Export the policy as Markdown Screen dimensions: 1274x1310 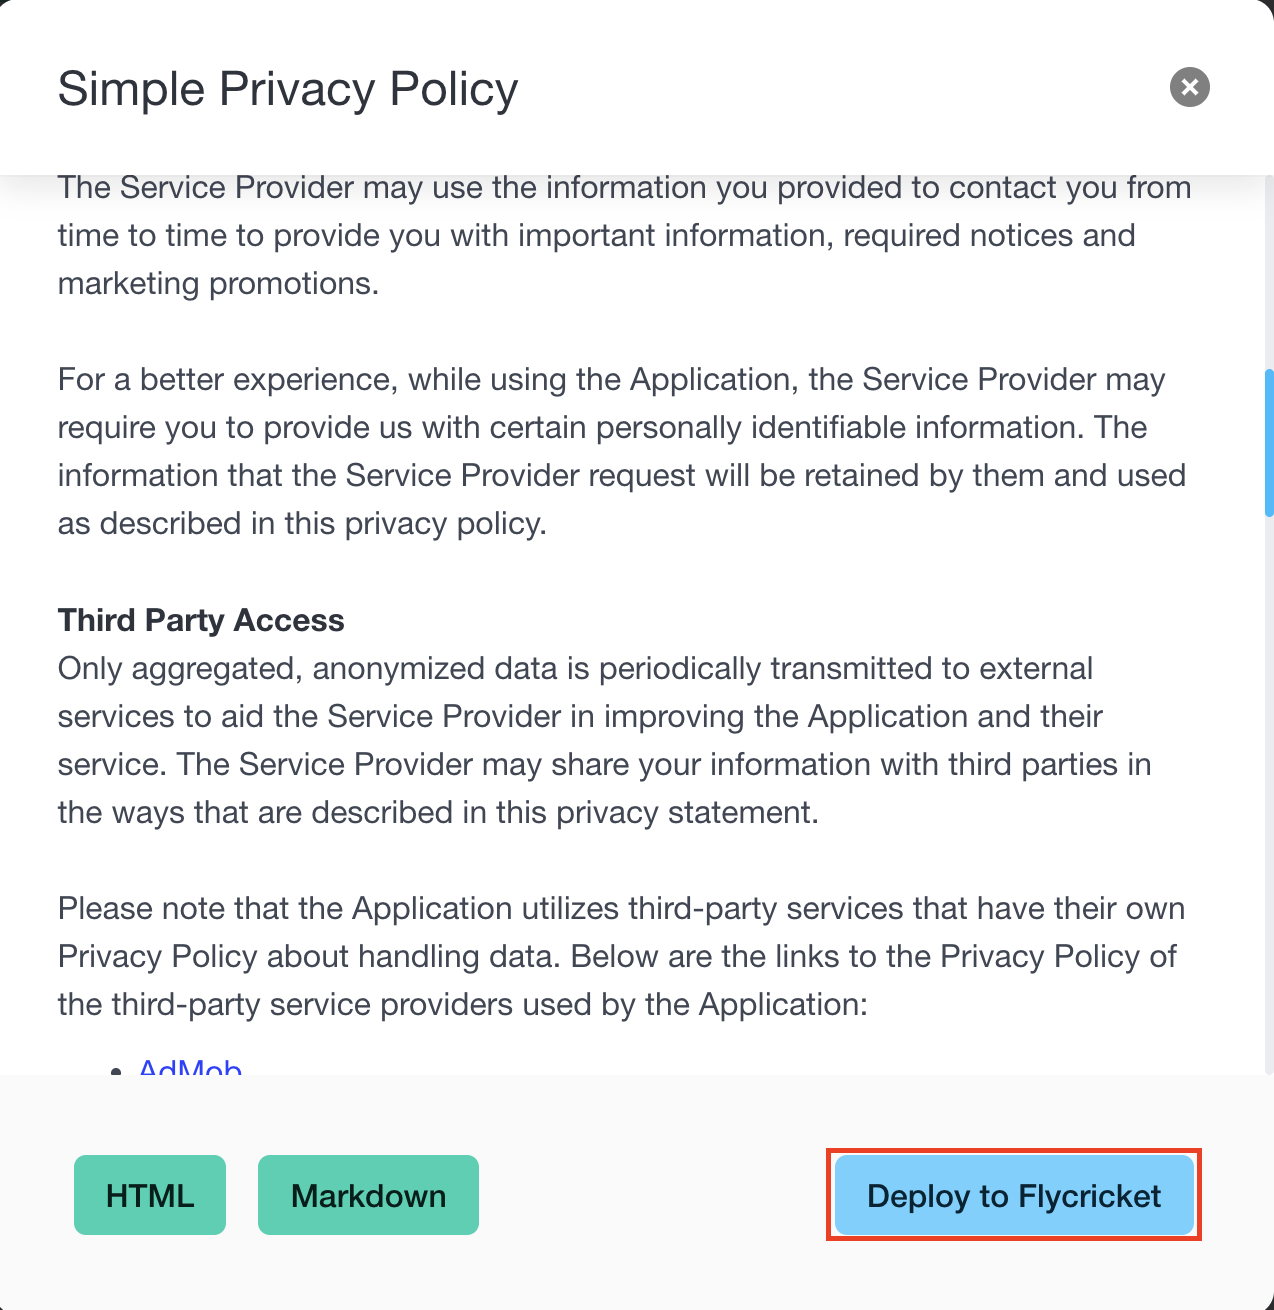368,1195
